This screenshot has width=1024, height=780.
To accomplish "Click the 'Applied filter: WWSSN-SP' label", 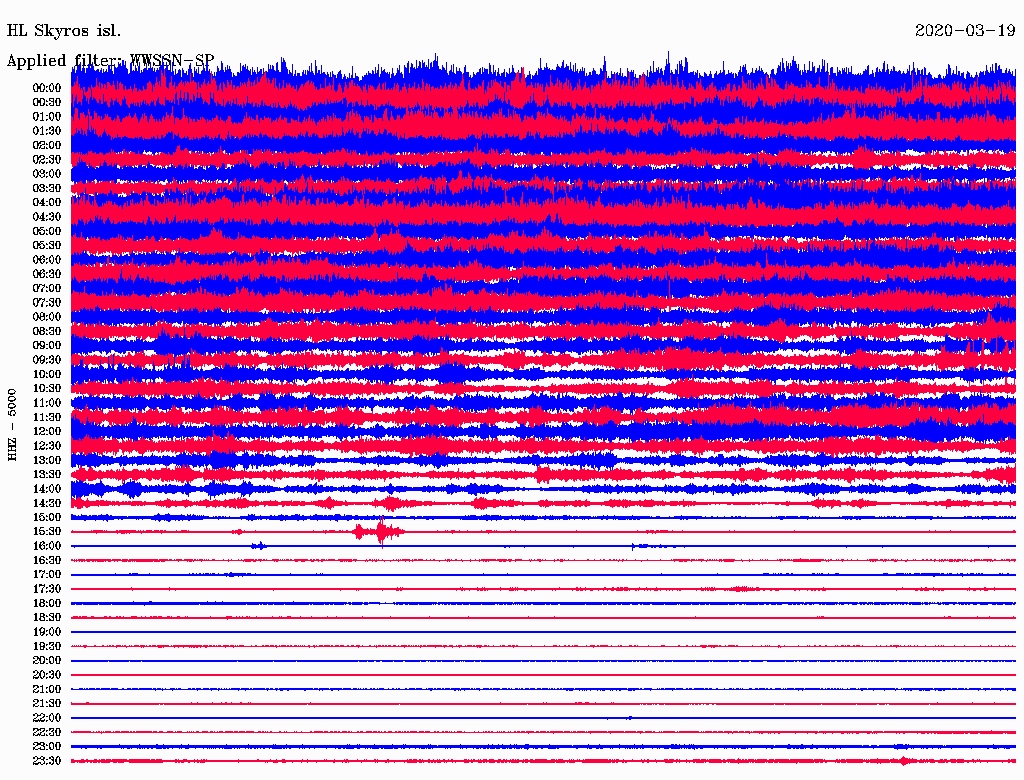I will [x=110, y=61].
